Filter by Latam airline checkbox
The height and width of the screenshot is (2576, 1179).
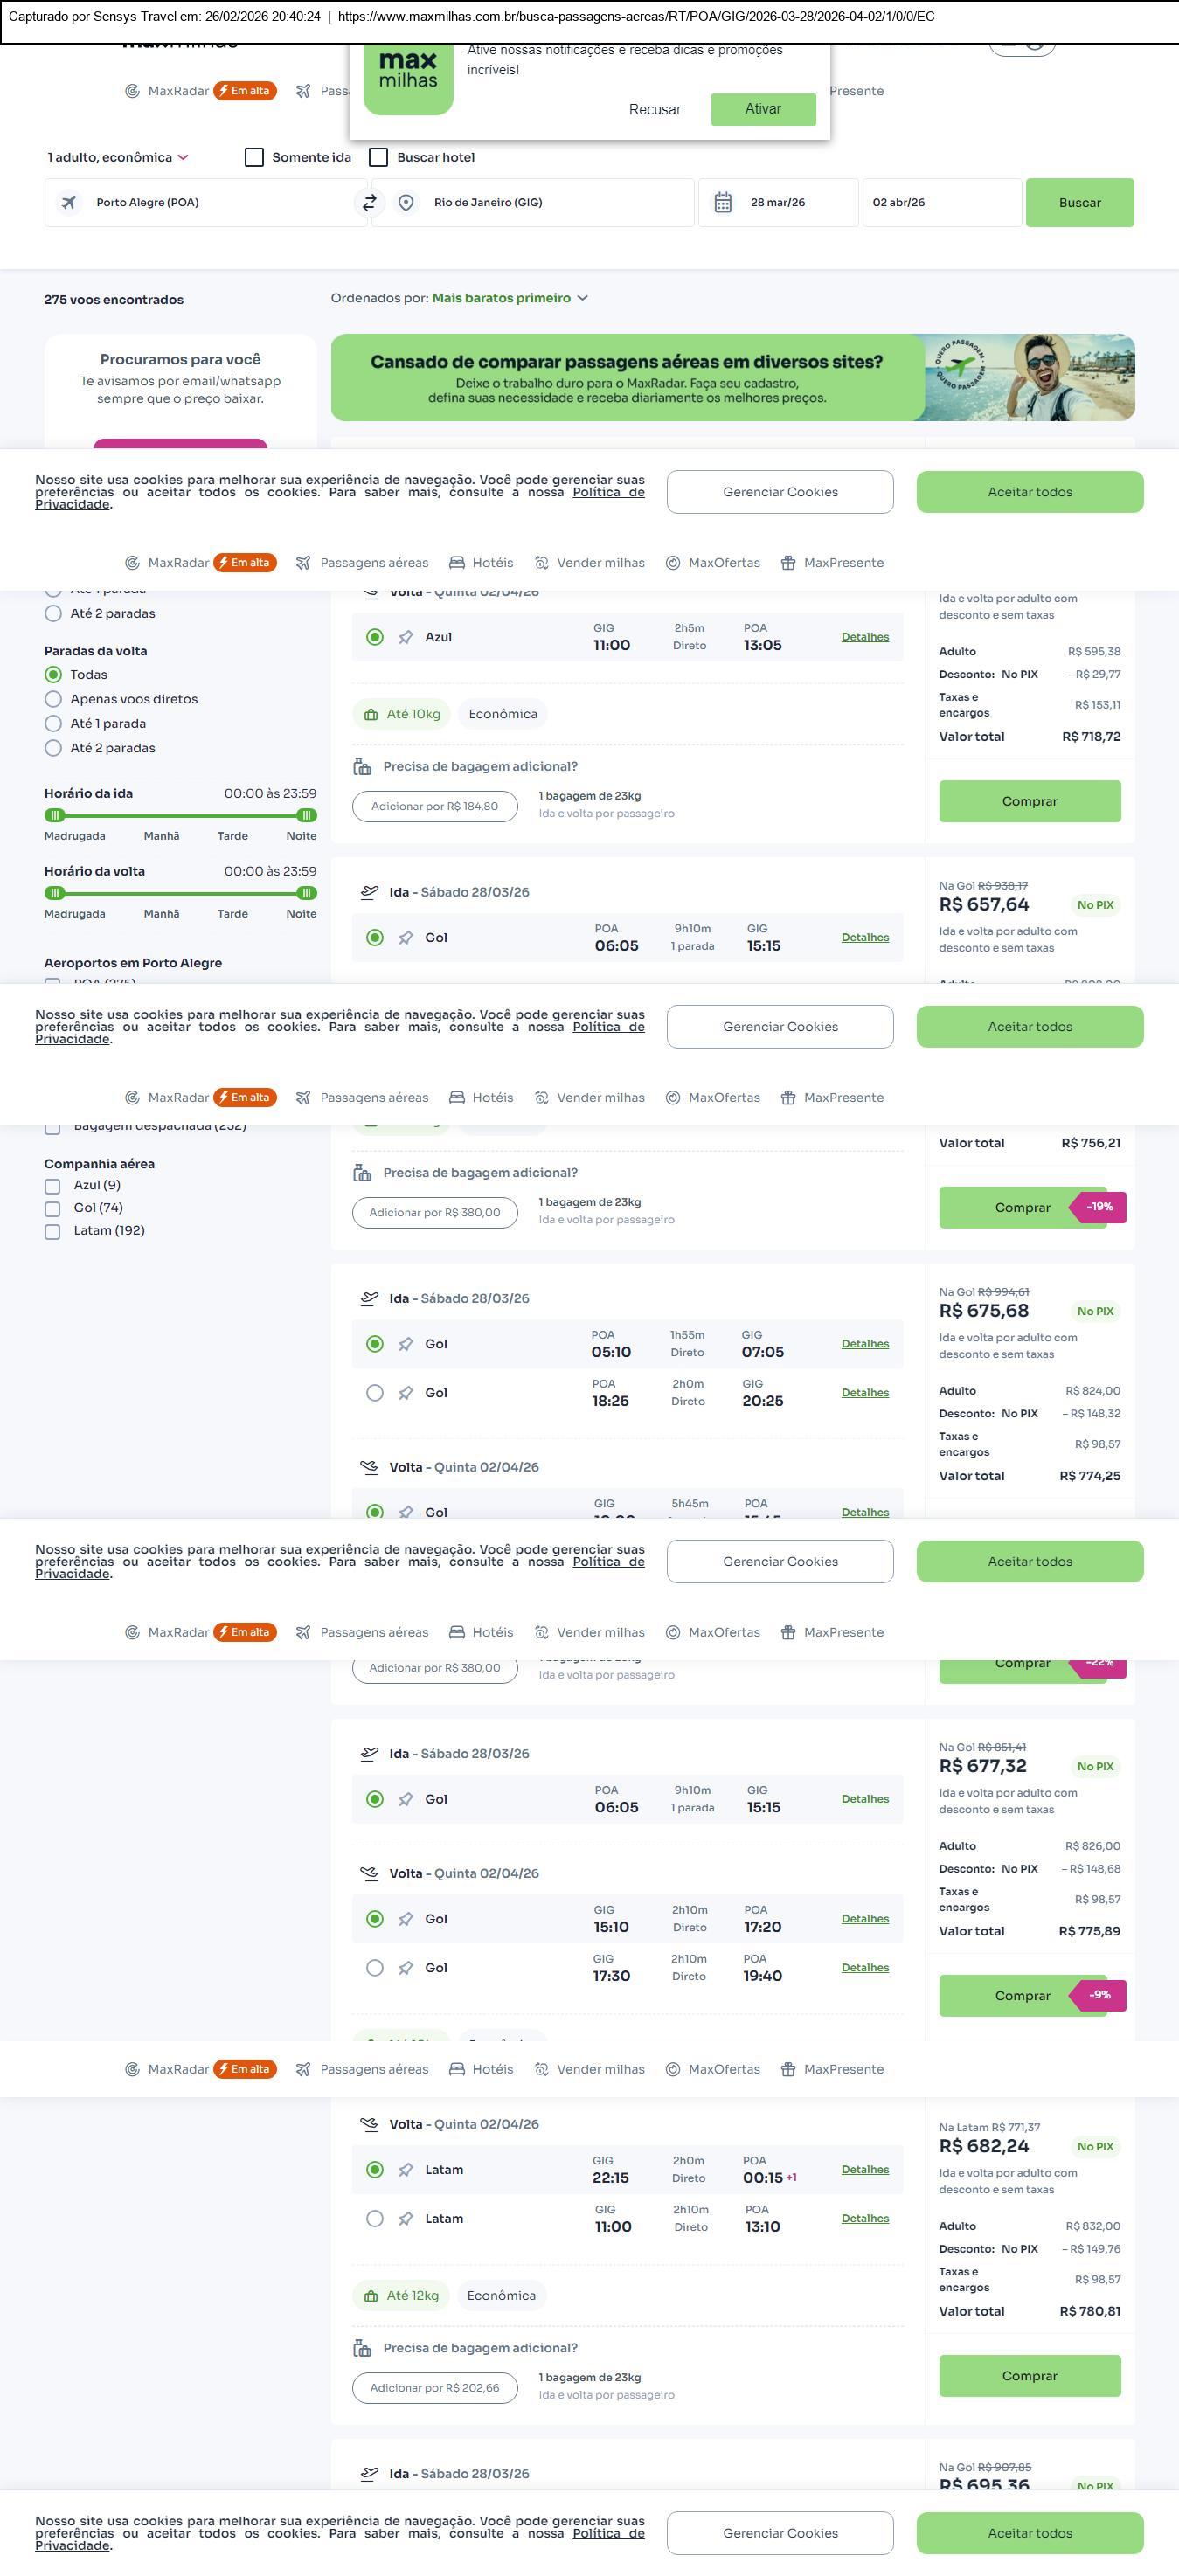click(x=52, y=1232)
